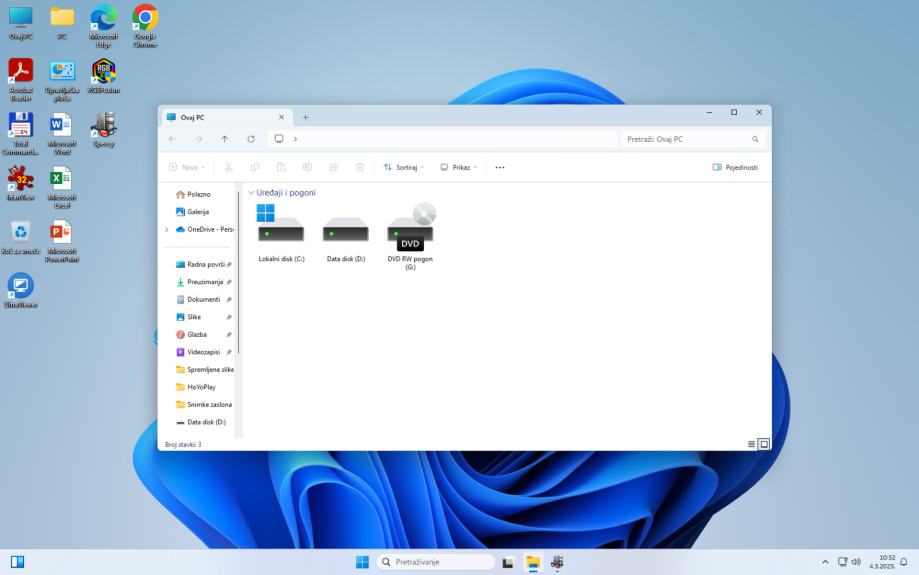Viewport: 919px width, 575px height.
Task: Expand OneDrive - Personal tree node
Action: click(166, 229)
